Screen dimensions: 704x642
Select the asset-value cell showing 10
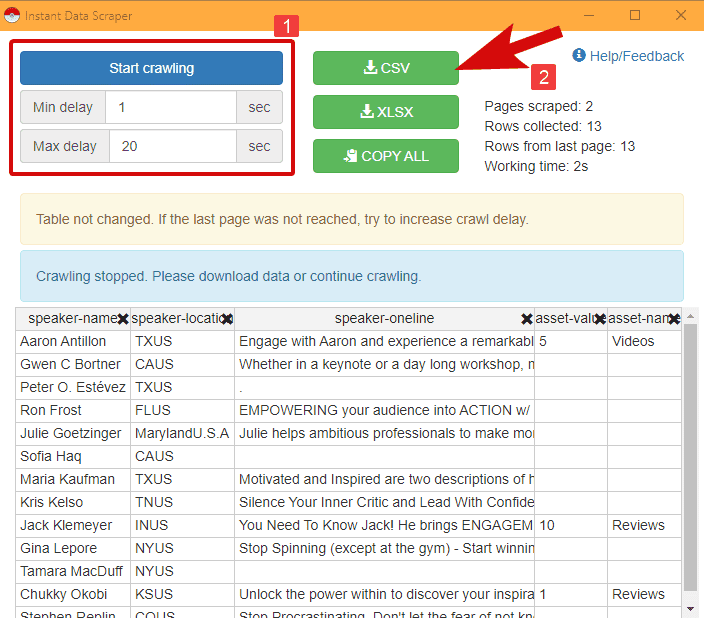coord(571,526)
